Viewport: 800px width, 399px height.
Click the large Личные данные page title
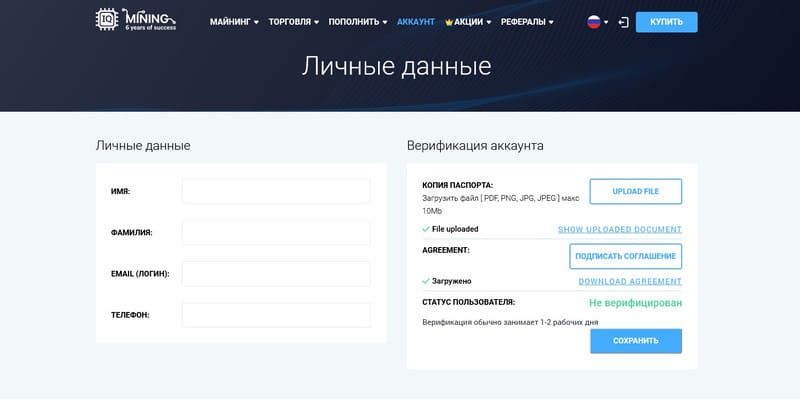[396, 67]
